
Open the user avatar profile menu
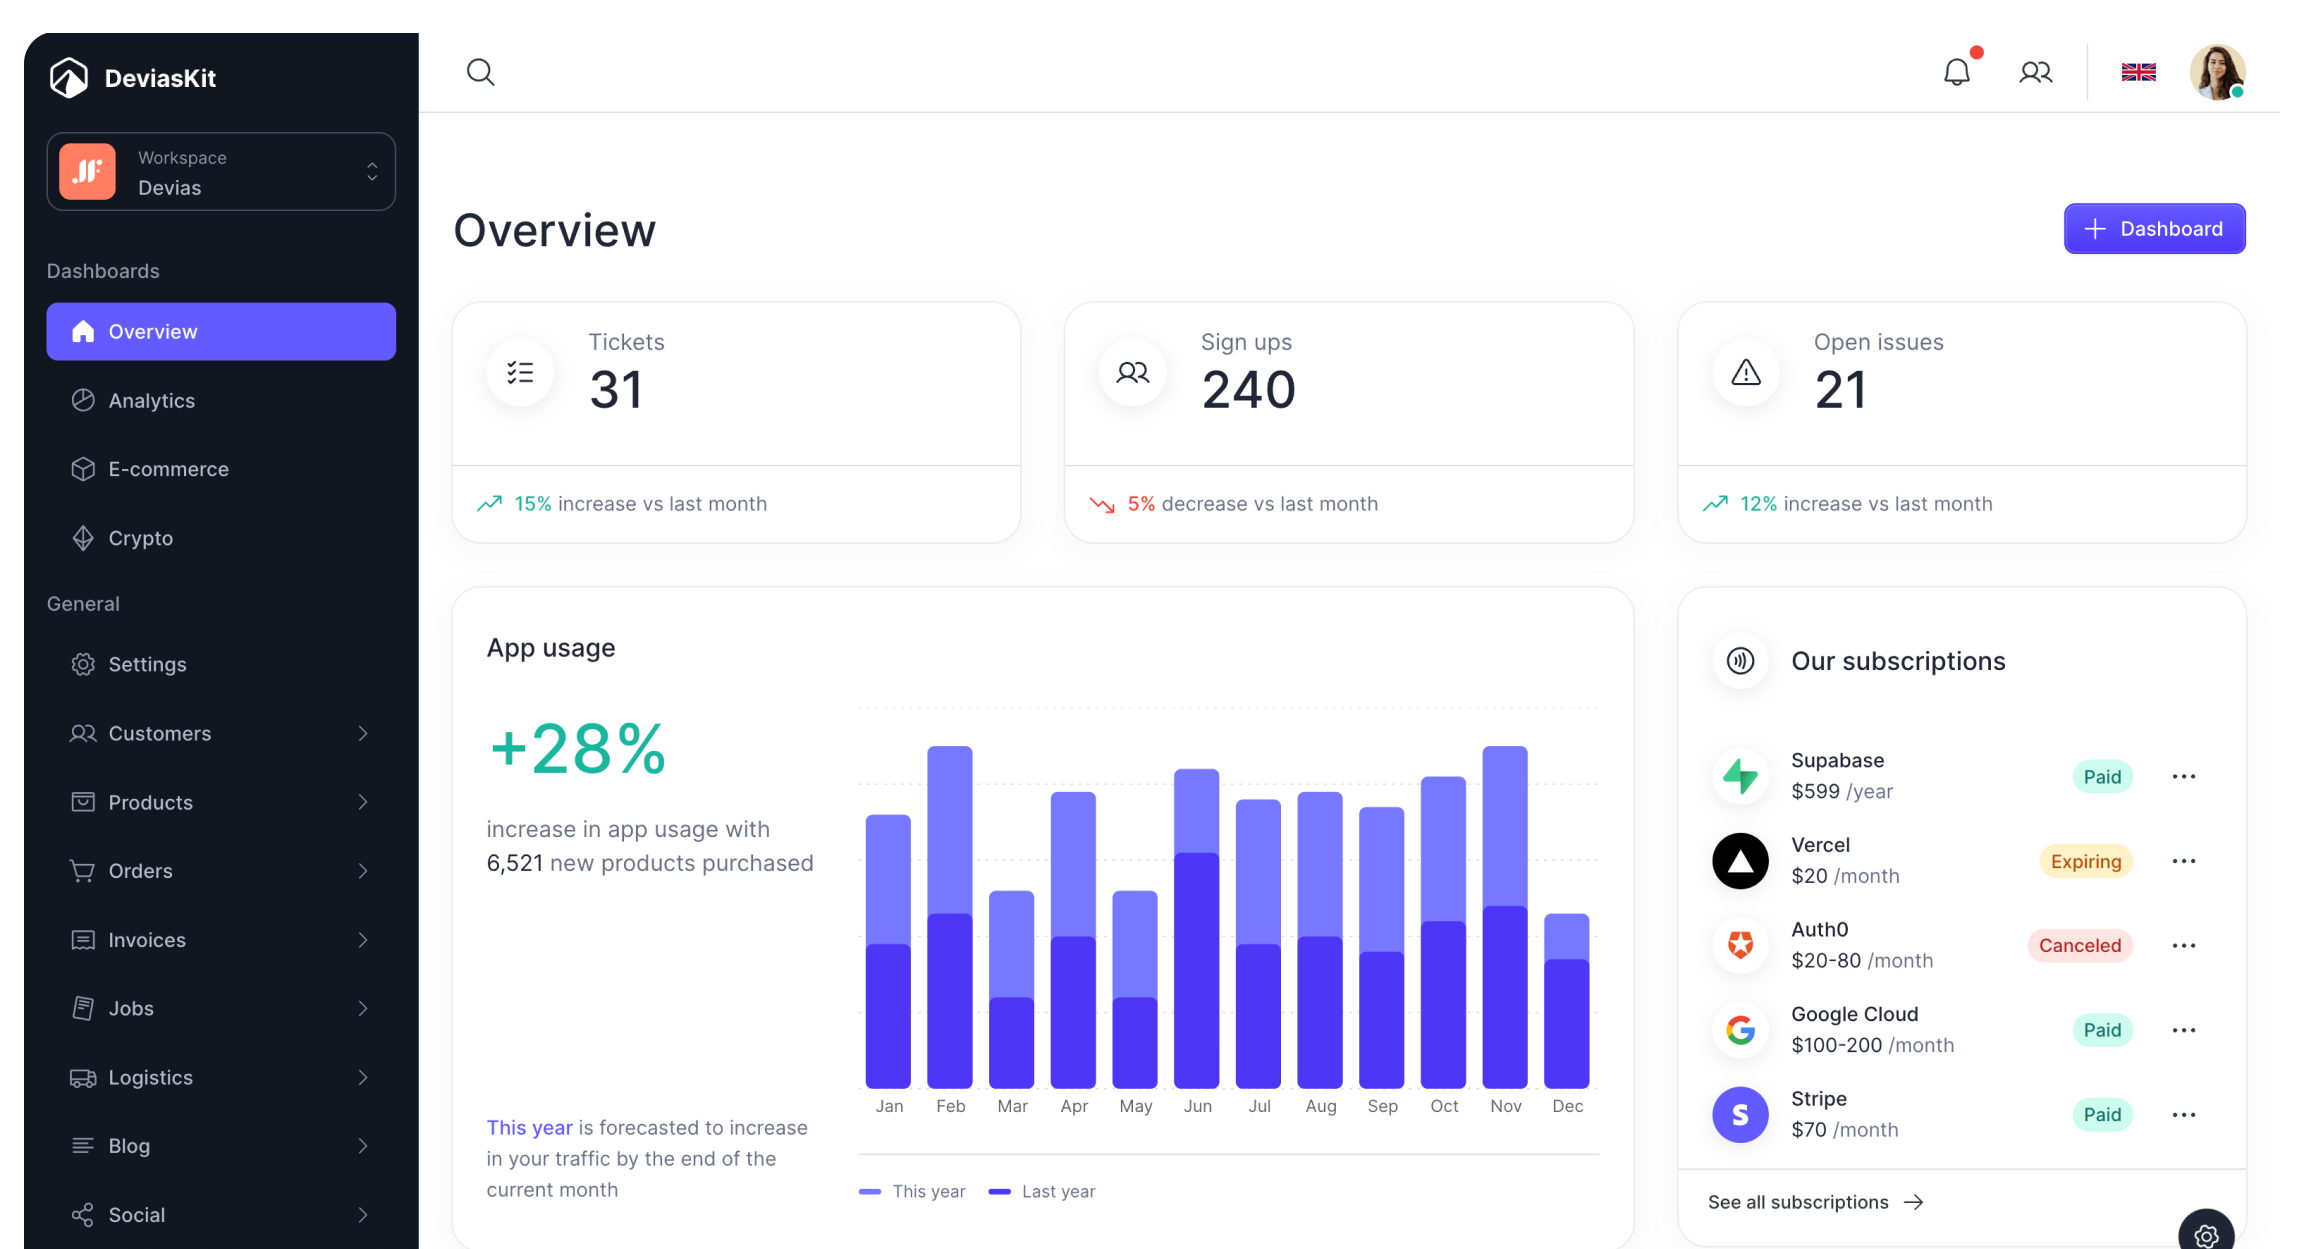(2217, 72)
